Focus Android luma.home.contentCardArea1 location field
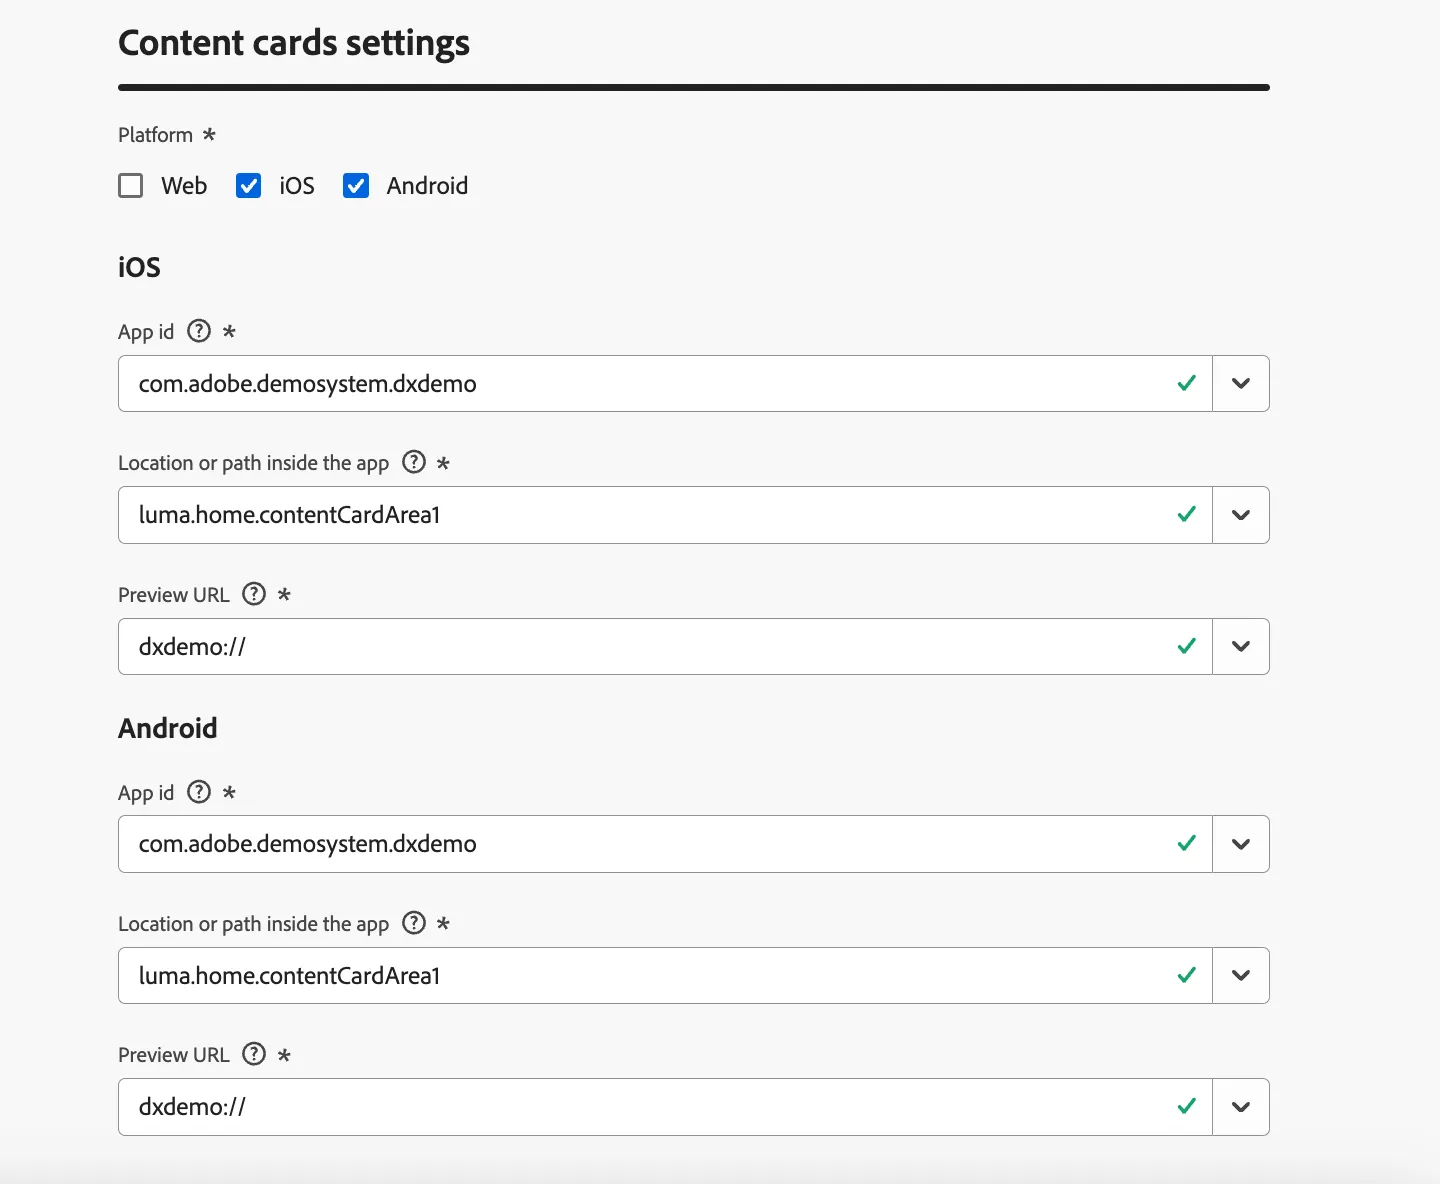 click(665, 975)
